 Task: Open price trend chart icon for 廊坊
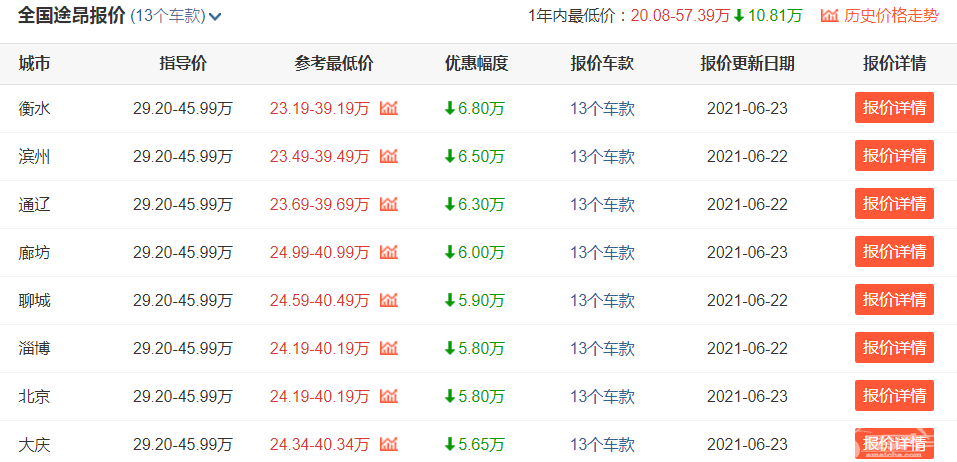pyautogui.click(x=388, y=253)
